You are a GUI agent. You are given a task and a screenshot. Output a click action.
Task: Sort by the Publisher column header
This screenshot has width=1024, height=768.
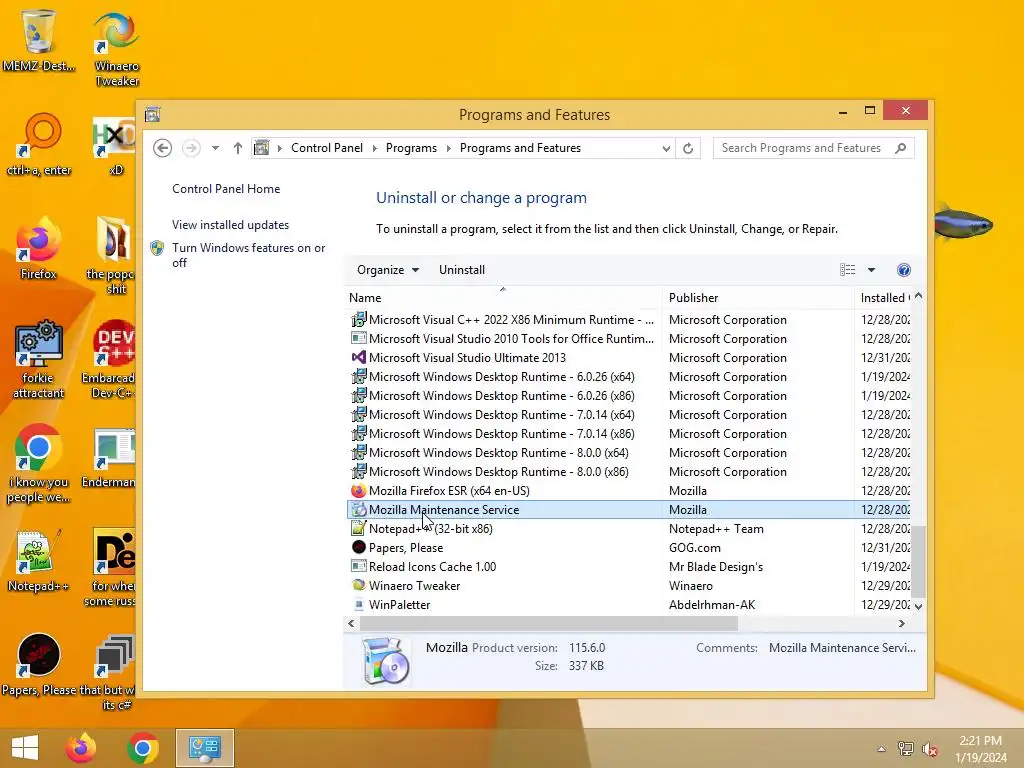[x=758, y=298]
